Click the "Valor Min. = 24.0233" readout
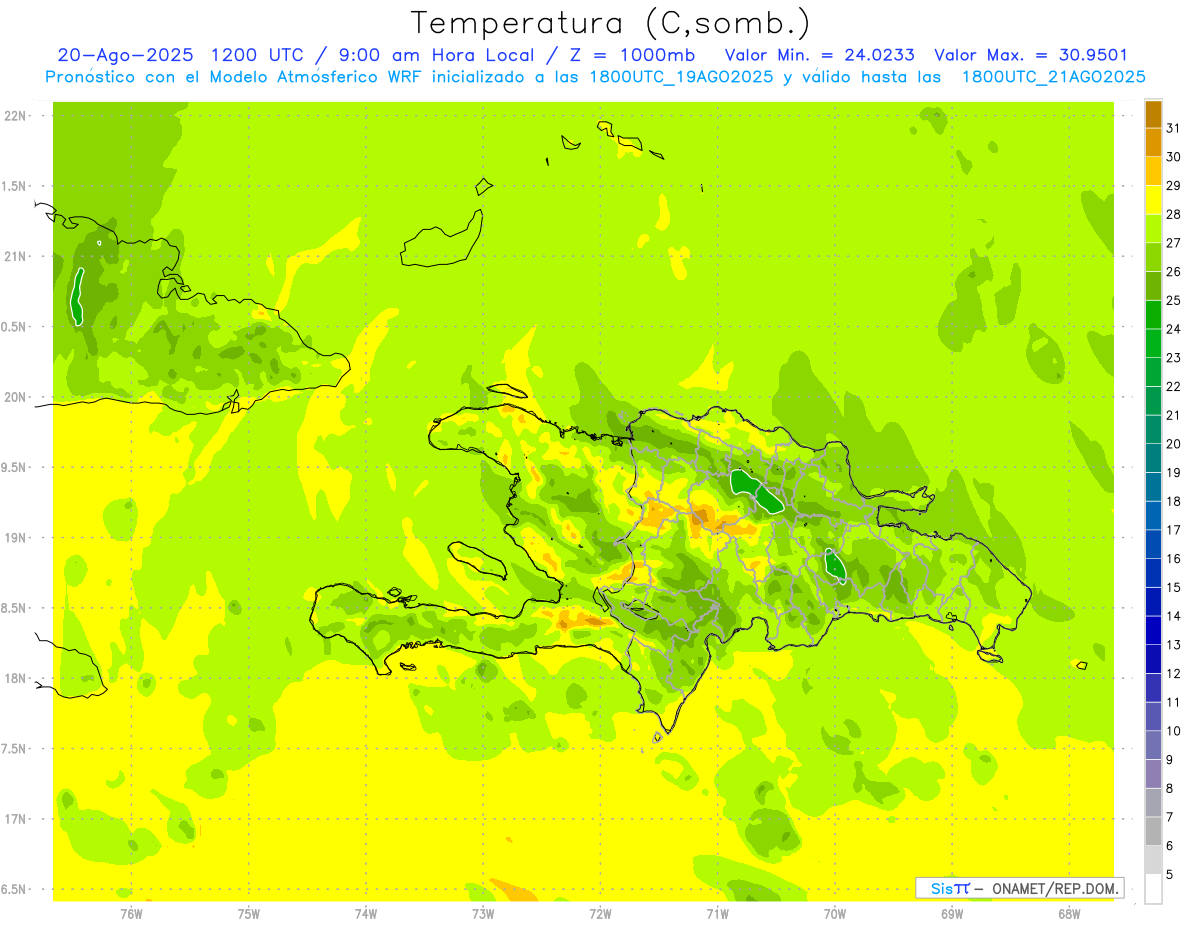This screenshot has width=1200, height=927. [x=819, y=55]
